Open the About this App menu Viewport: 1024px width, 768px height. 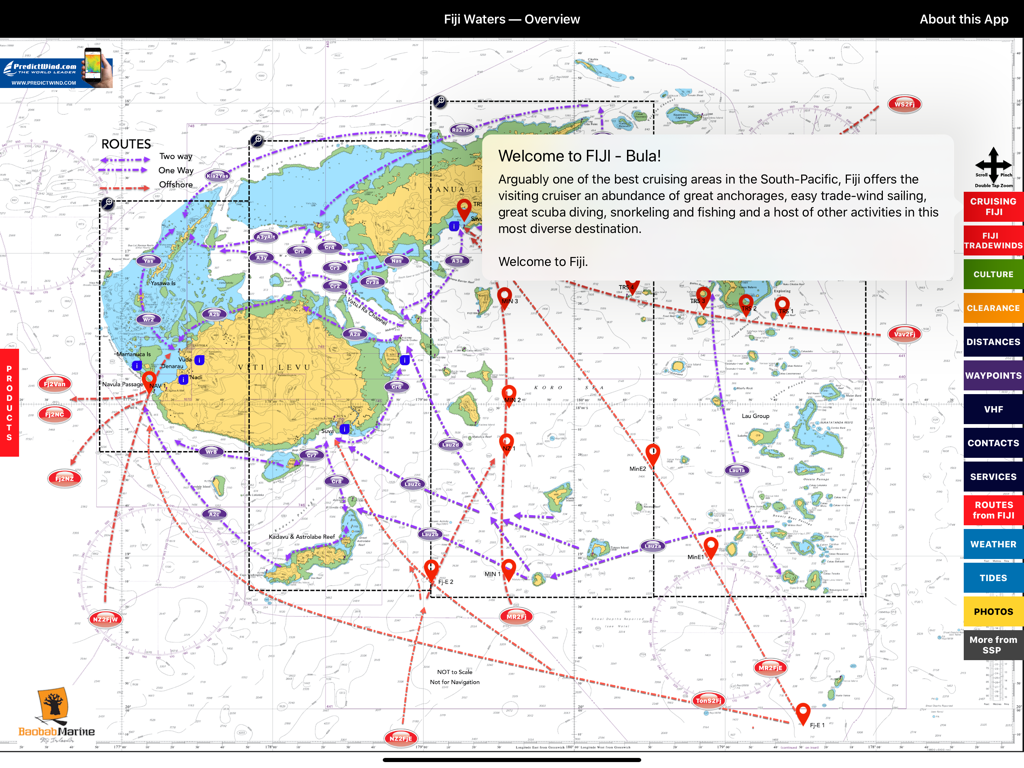[963, 18]
